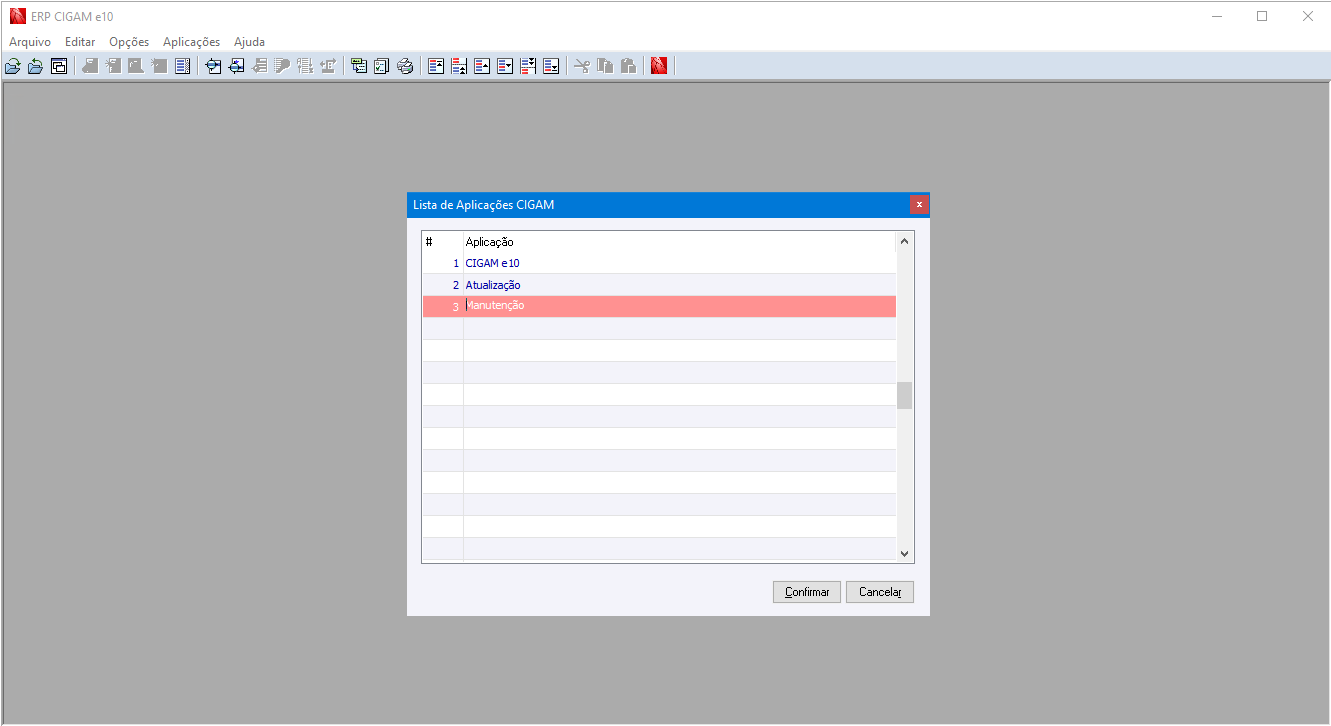Select the CIGAM e10 application row

coord(659,263)
